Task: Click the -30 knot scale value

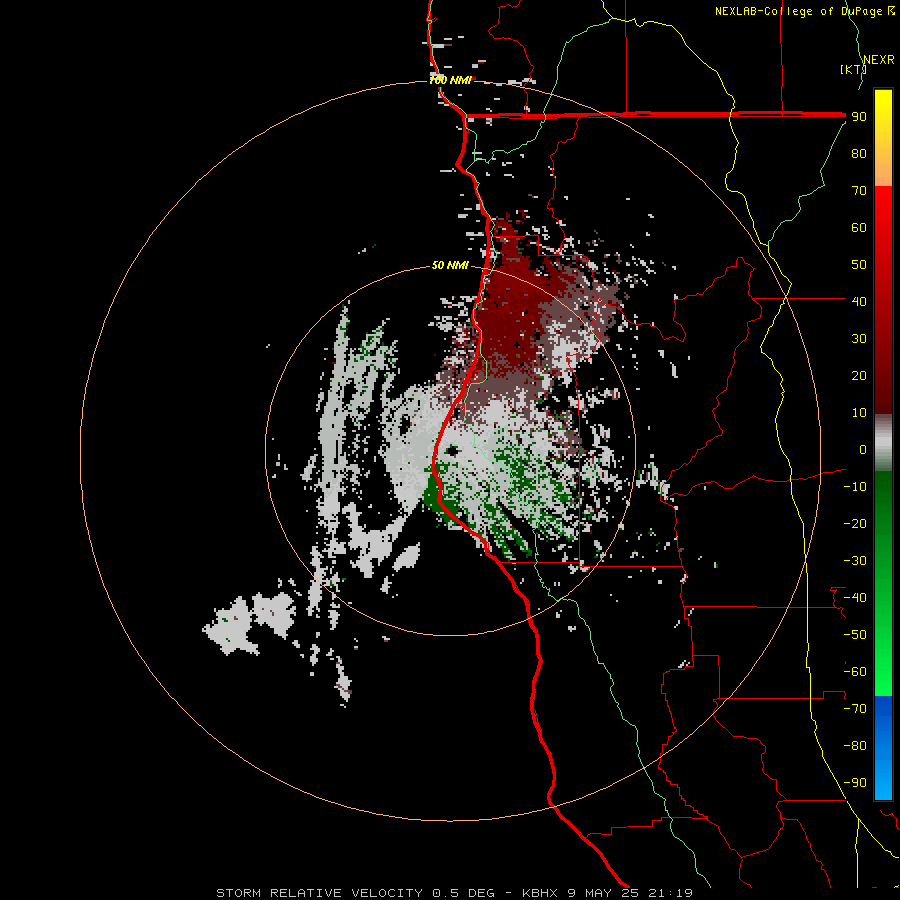Action: click(x=855, y=561)
